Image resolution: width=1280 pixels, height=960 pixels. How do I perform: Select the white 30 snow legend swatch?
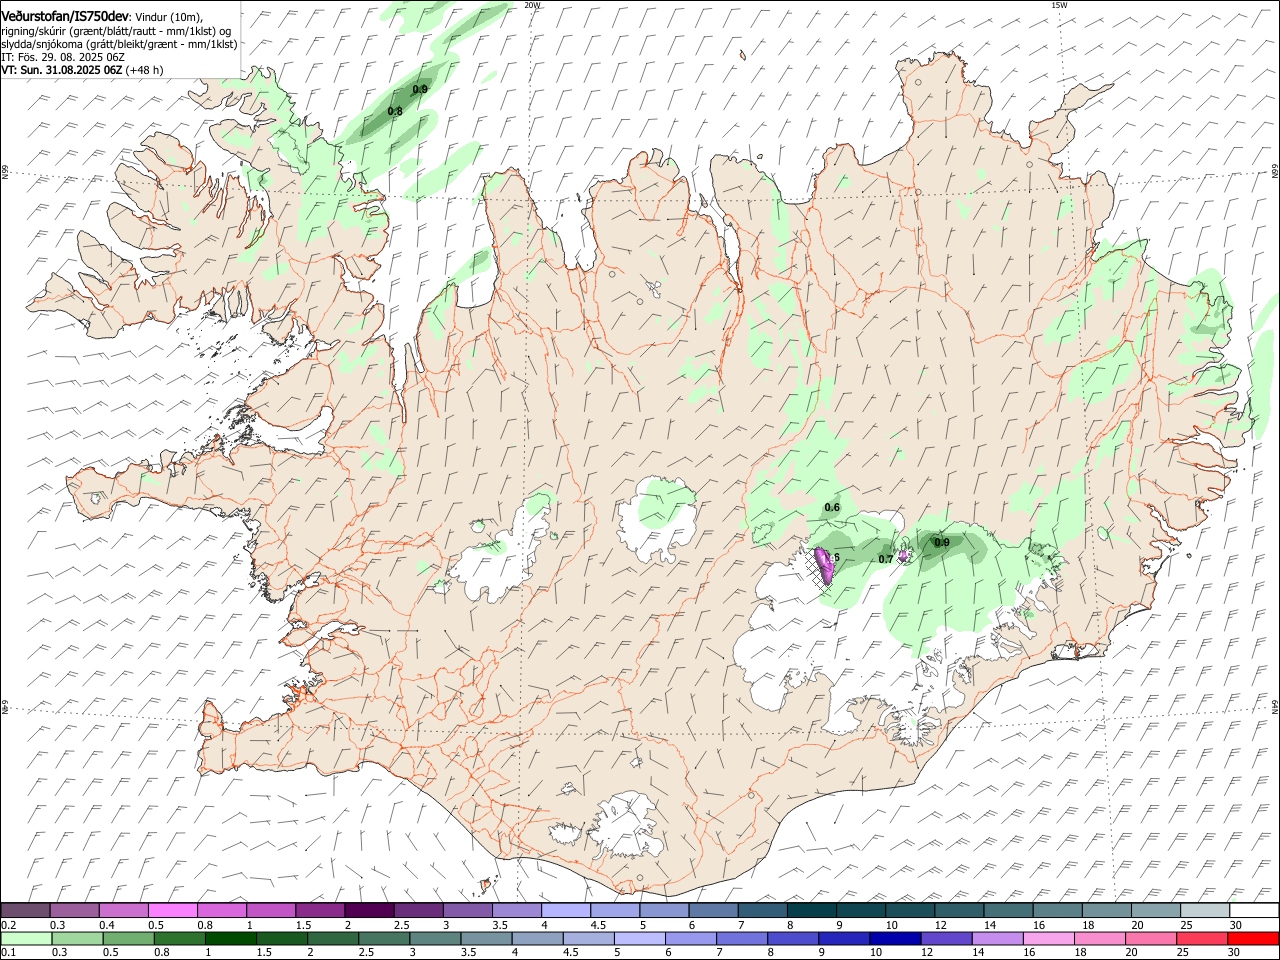click(x=1253, y=910)
